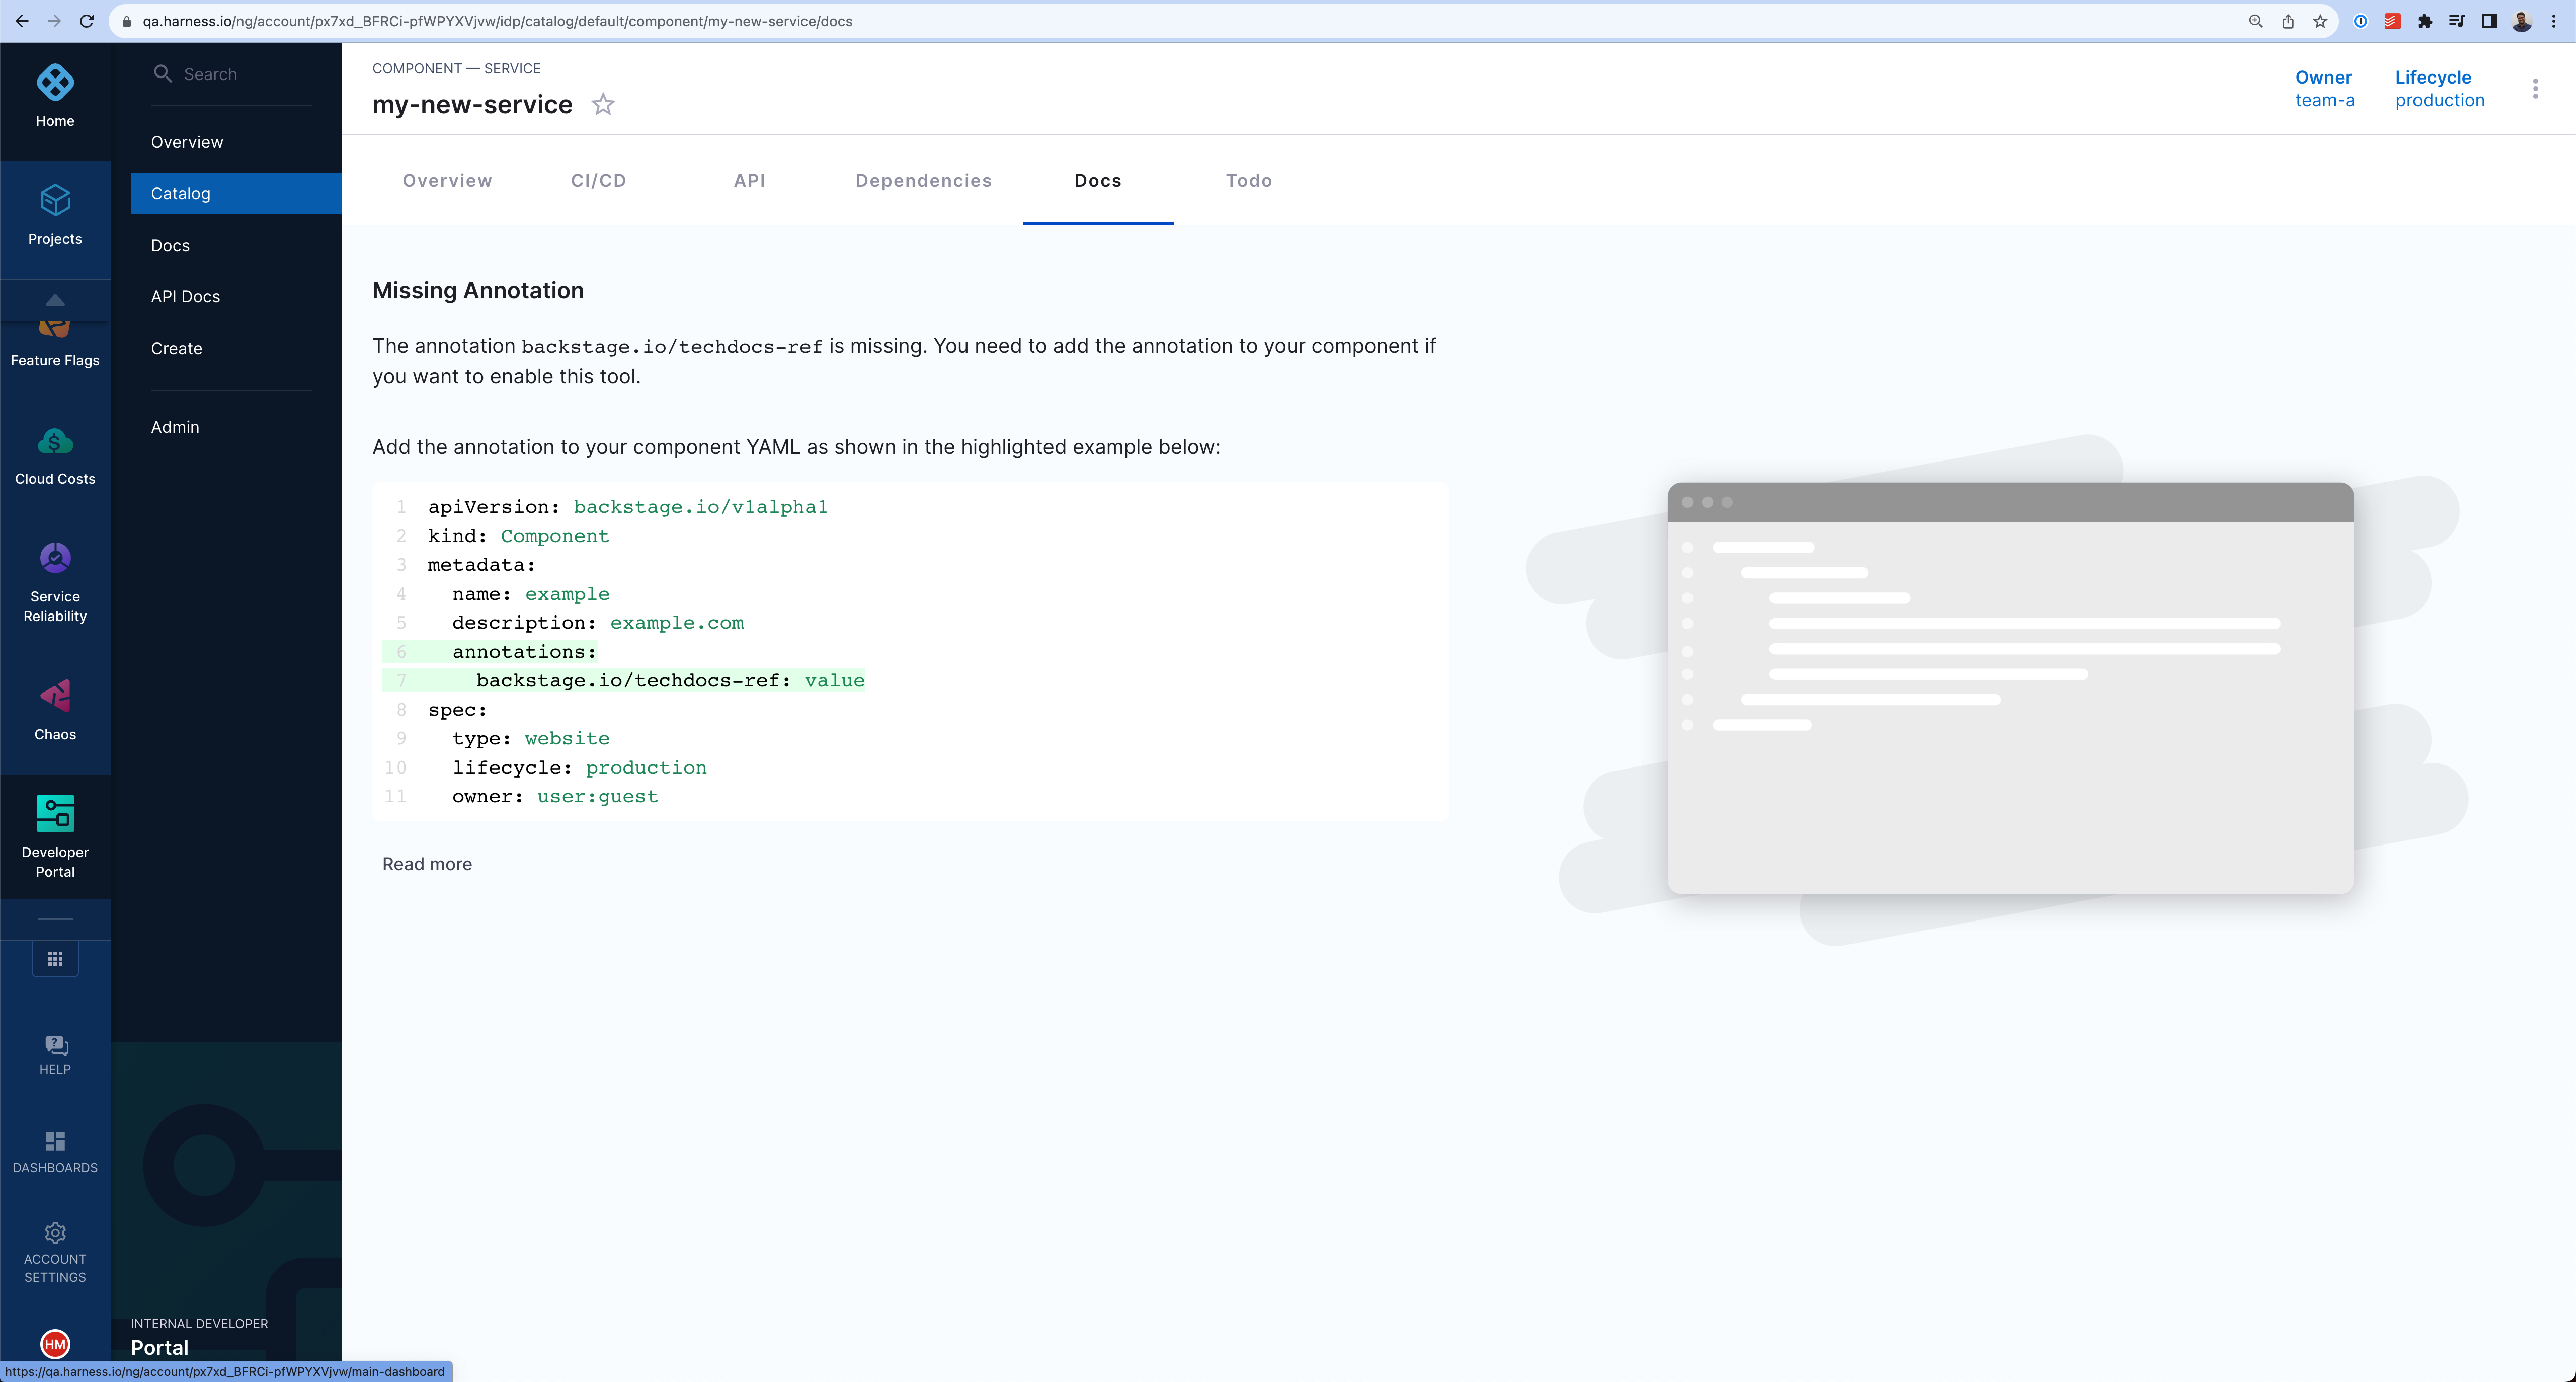This screenshot has width=2576, height=1382.
Task: Open Account Settings gear icon
Action: (55, 1233)
